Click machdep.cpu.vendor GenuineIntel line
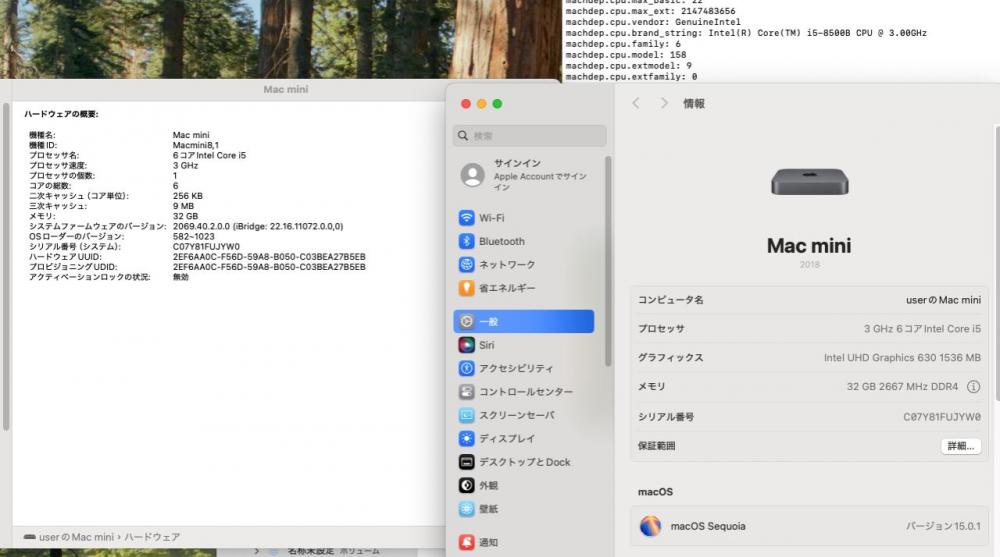The width and height of the screenshot is (1000, 557). tap(653, 22)
